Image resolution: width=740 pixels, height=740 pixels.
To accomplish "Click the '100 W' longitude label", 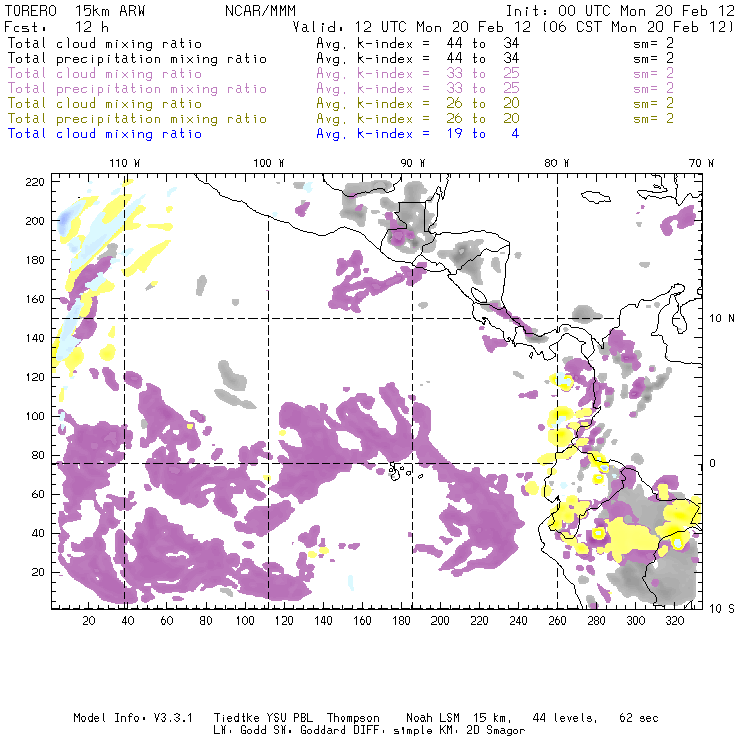I will [x=269, y=163].
